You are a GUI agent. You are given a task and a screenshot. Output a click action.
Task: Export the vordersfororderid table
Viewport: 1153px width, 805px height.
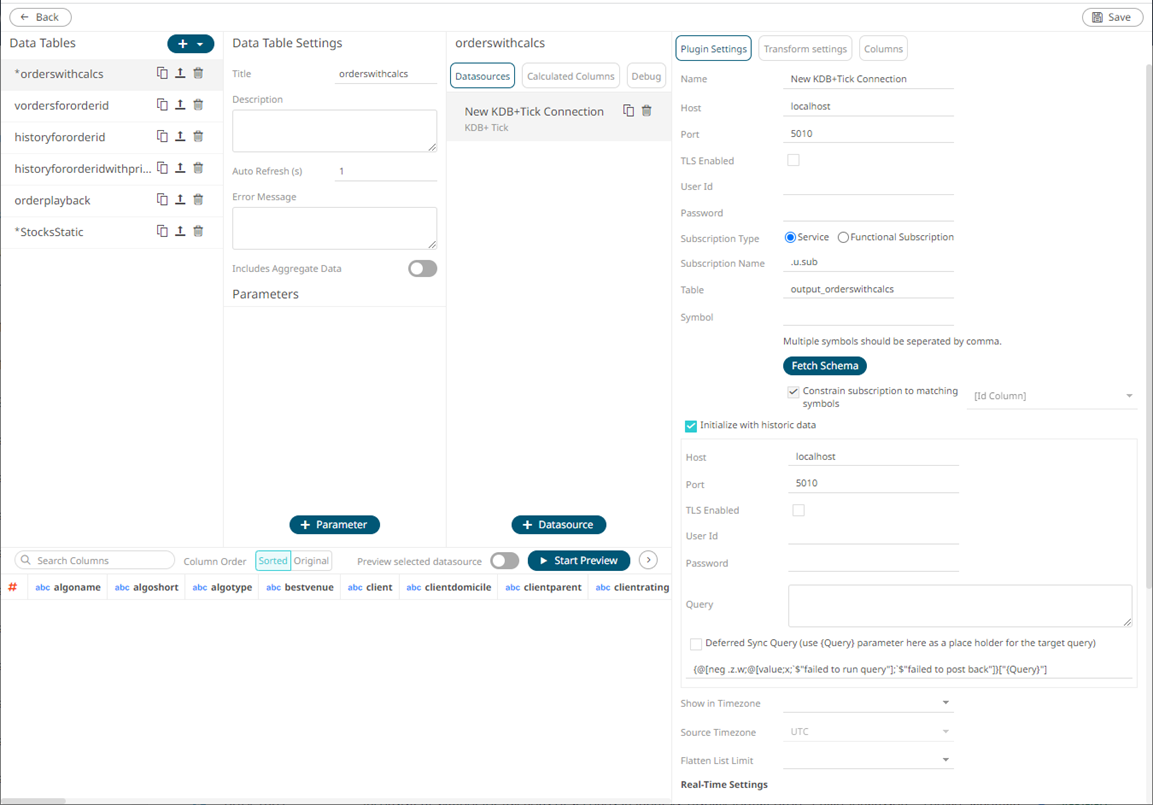coord(179,105)
